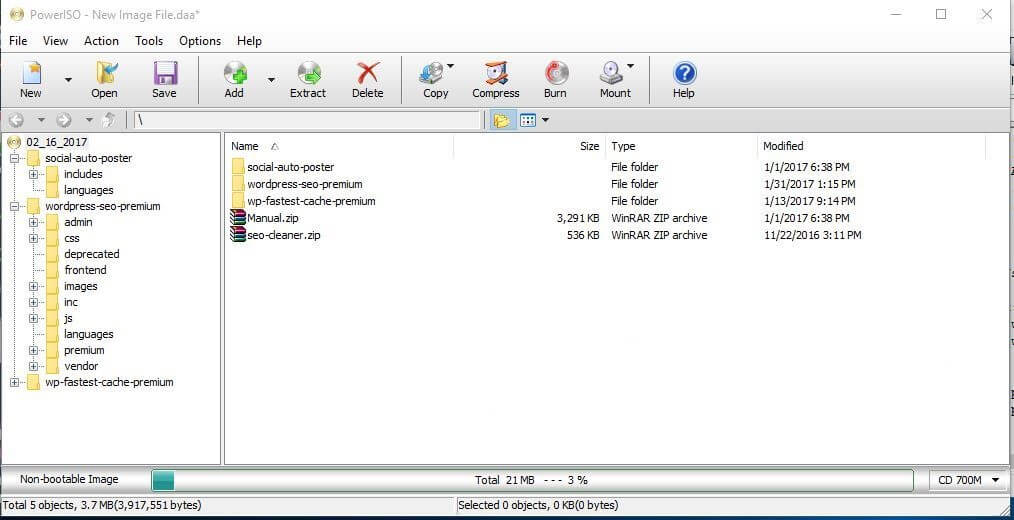Click the Mount drive toolbar icon
This screenshot has width=1014, height=520.
coord(611,73)
